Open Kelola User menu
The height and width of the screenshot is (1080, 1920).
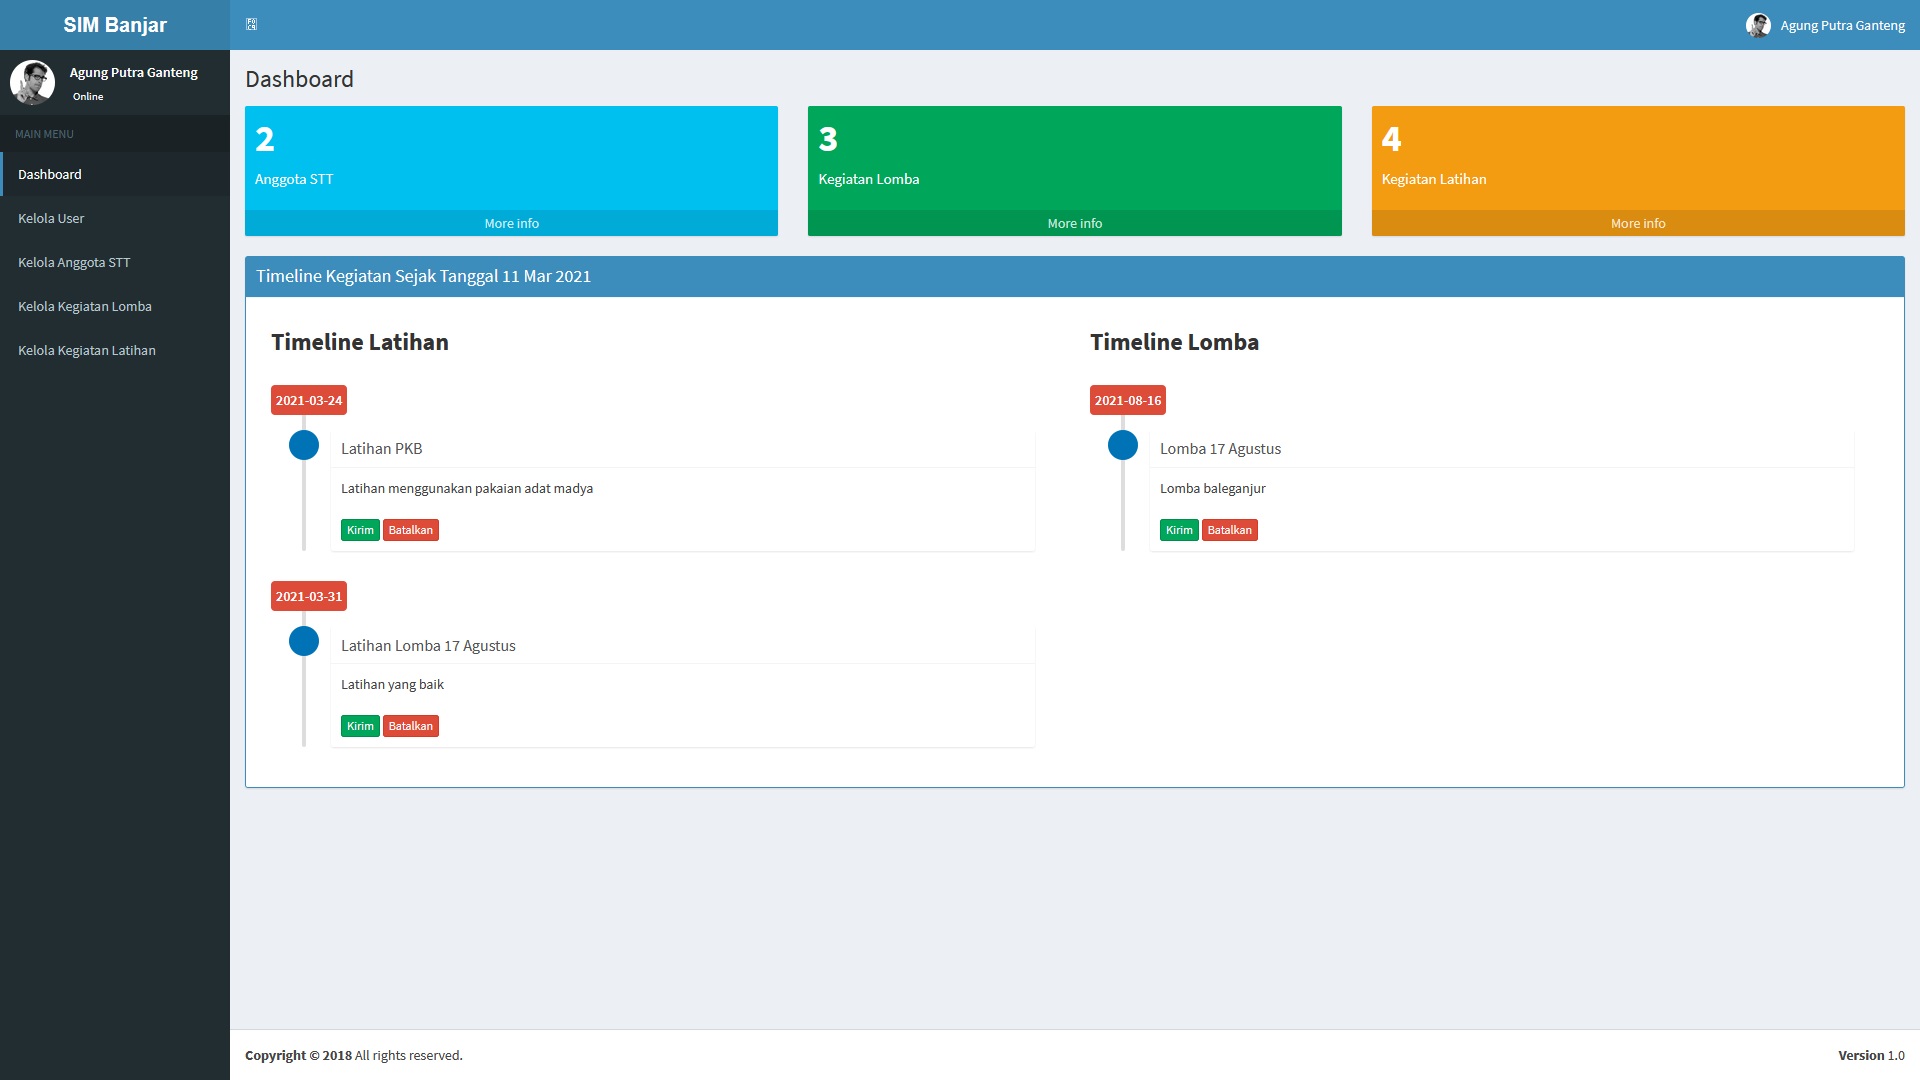(x=51, y=218)
